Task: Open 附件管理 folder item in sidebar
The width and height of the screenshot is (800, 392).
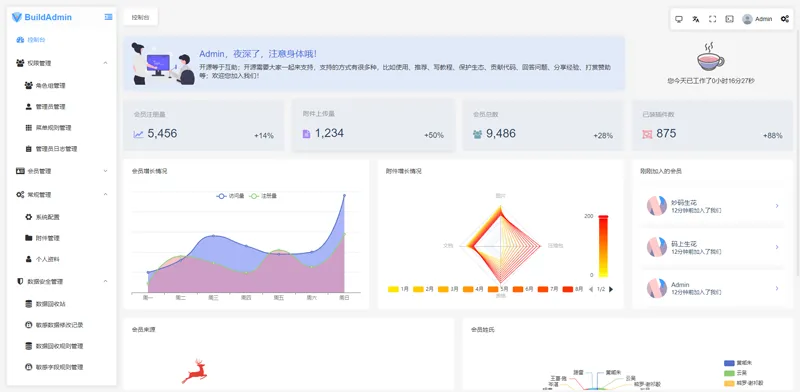Action: click(61, 238)
